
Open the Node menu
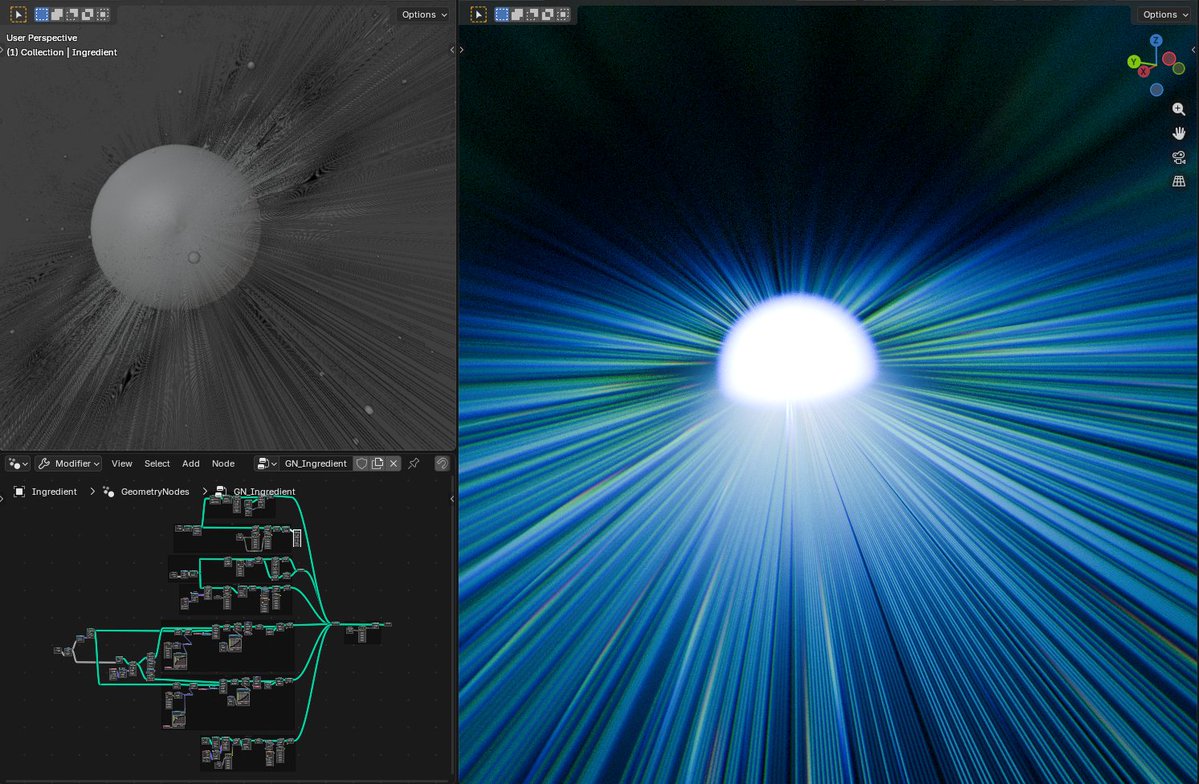point(223,463)
